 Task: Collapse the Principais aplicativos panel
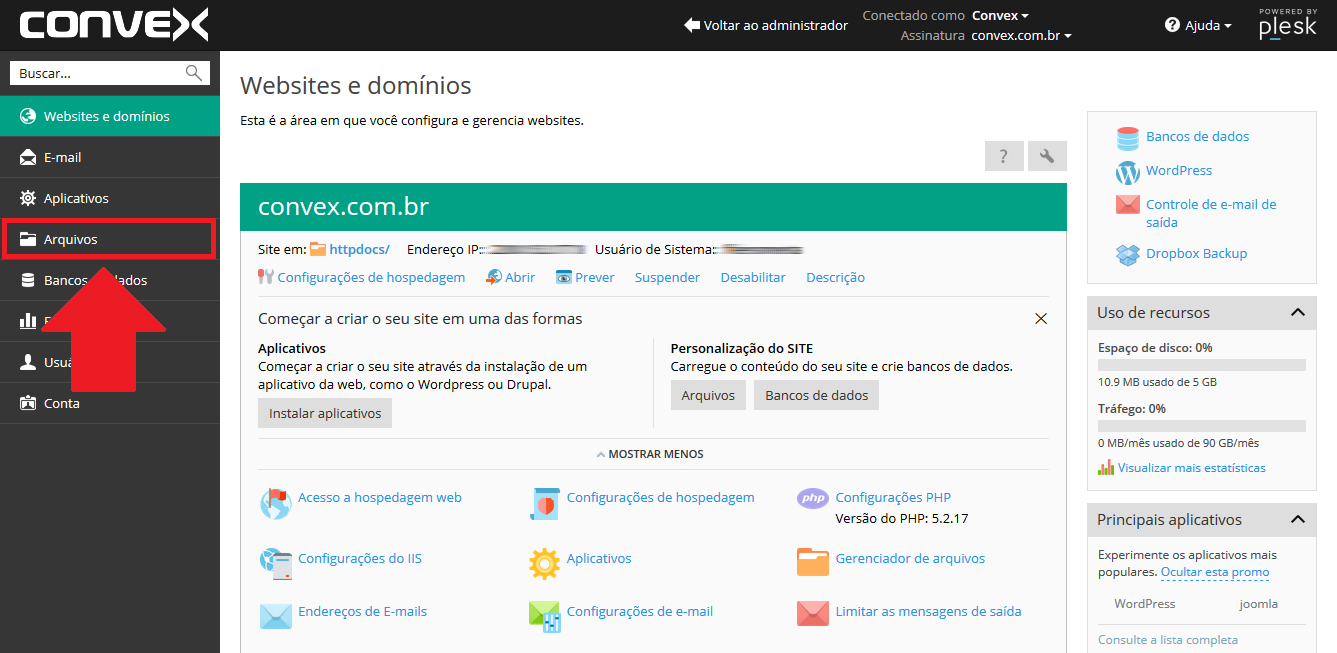(1297, 519)
